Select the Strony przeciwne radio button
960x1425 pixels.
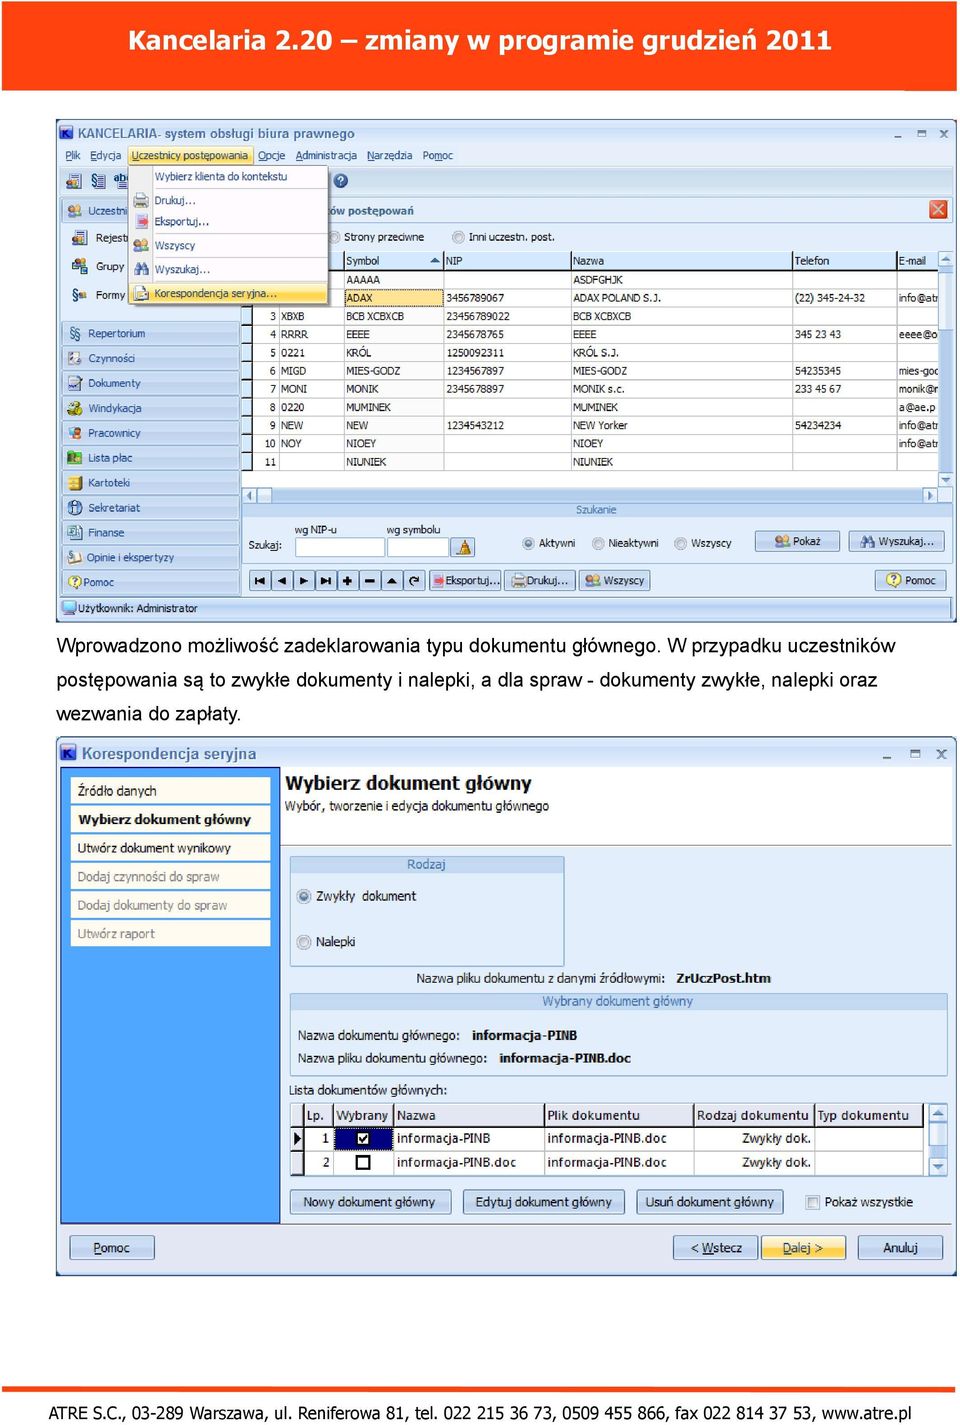335,238
